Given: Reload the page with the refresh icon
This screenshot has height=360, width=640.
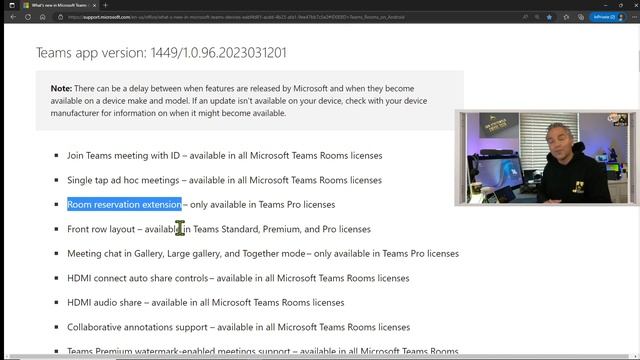Looking at the screenshot, I should (28, 17).
